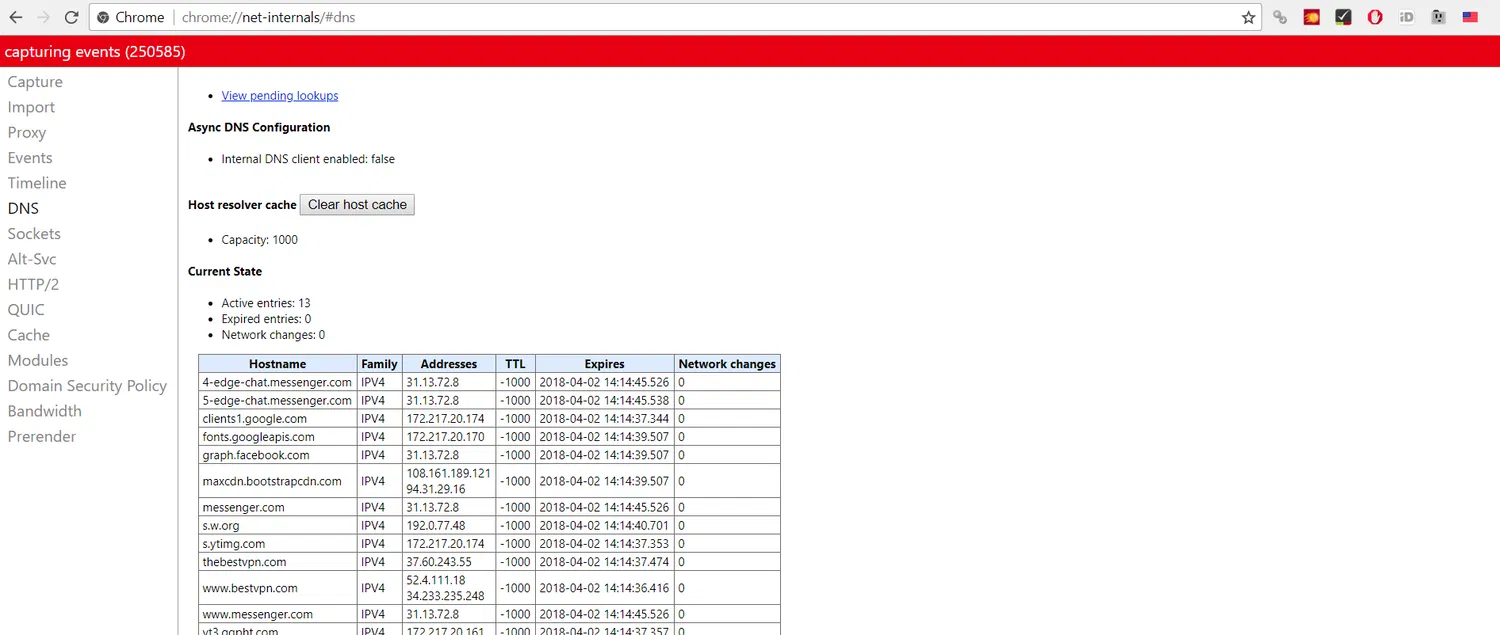Open the Timeline section

click(x=37, y=183)
